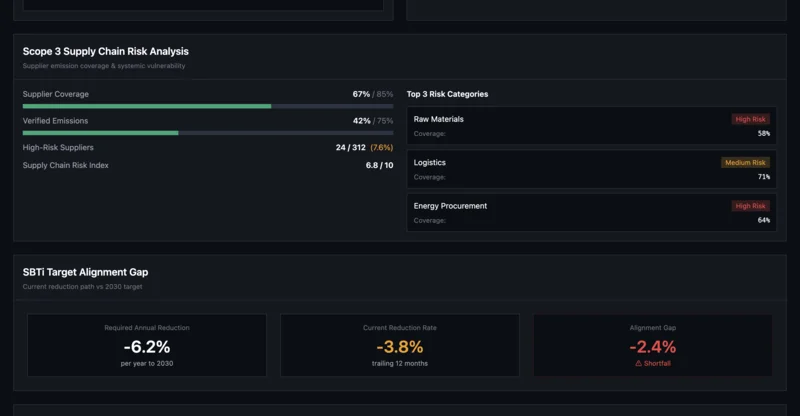Click the 6.8 / 10 Supply Chain Risk Index value

379,165
